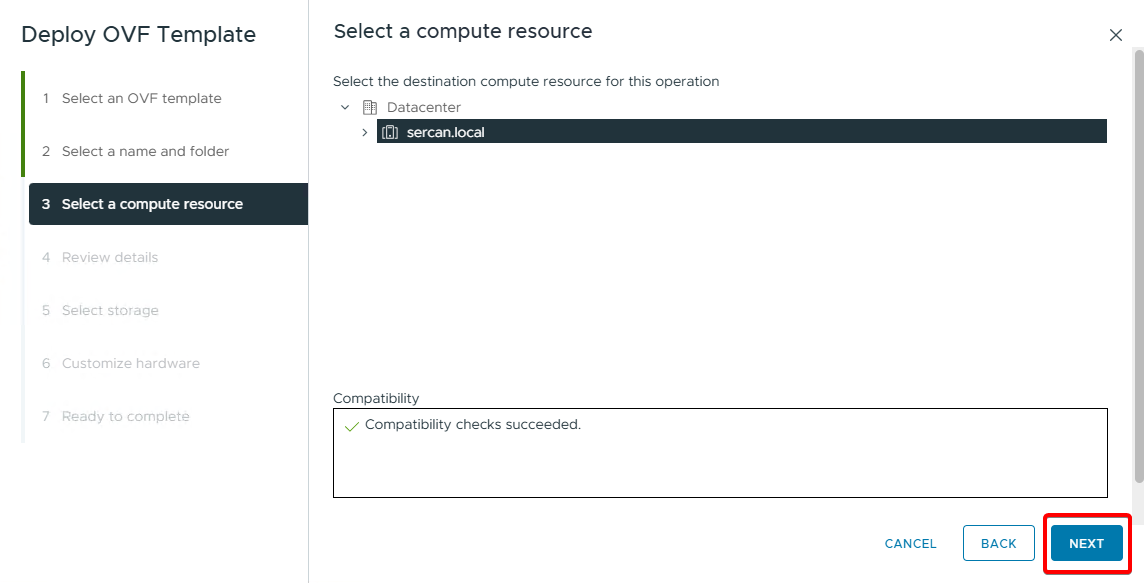Go to step 6 Customize hardware

pos(130,363)
